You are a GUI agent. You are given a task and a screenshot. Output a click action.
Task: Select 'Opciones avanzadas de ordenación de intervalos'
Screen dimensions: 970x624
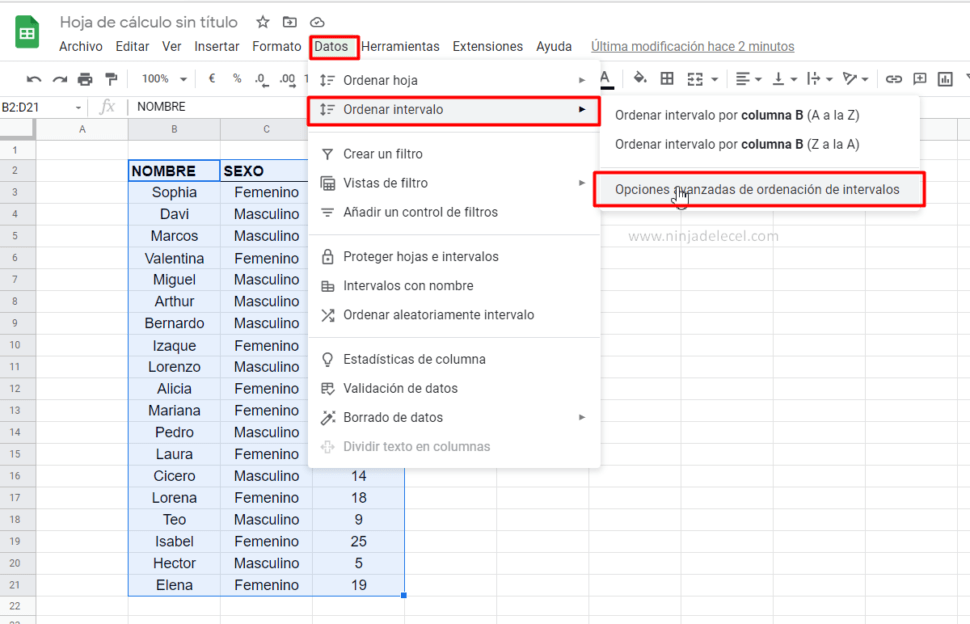pyautogui.click(x=759, y=190)
